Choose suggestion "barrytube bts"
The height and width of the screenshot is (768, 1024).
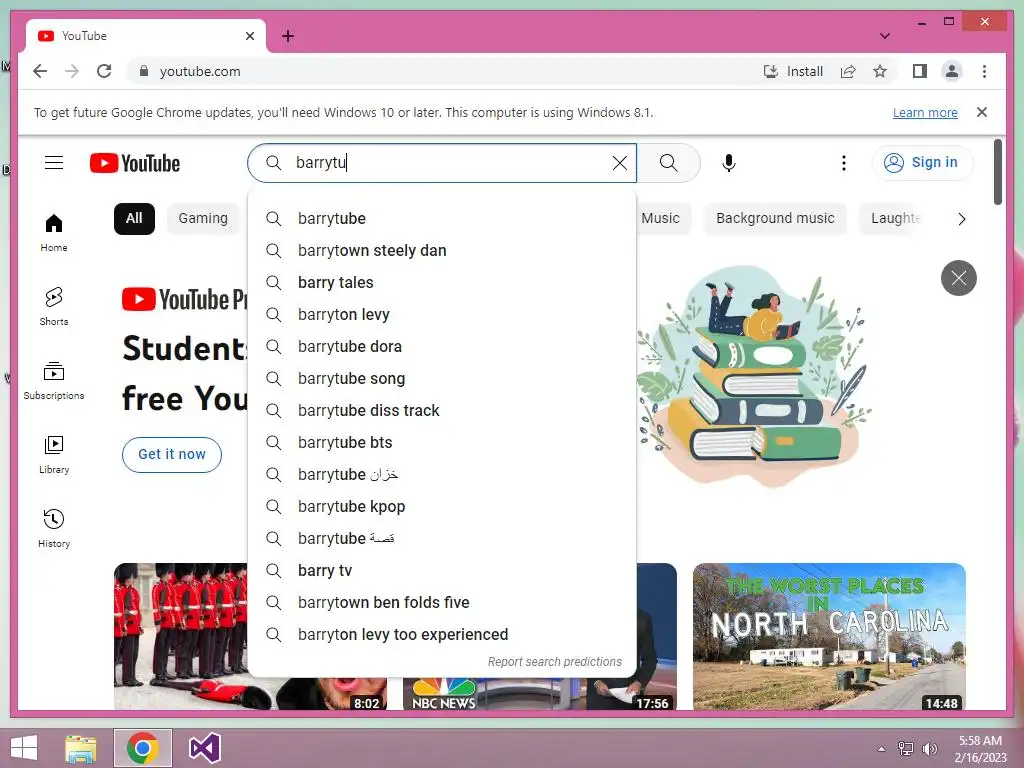coord(442,442)
